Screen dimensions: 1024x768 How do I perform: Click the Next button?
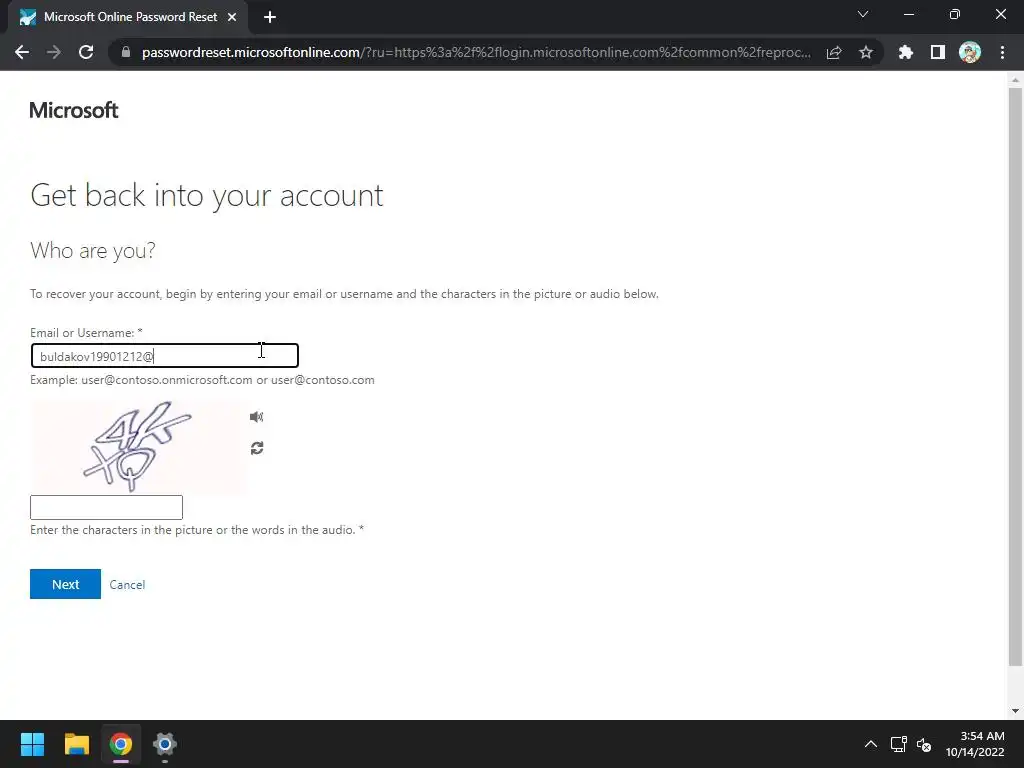coord(65,584)
